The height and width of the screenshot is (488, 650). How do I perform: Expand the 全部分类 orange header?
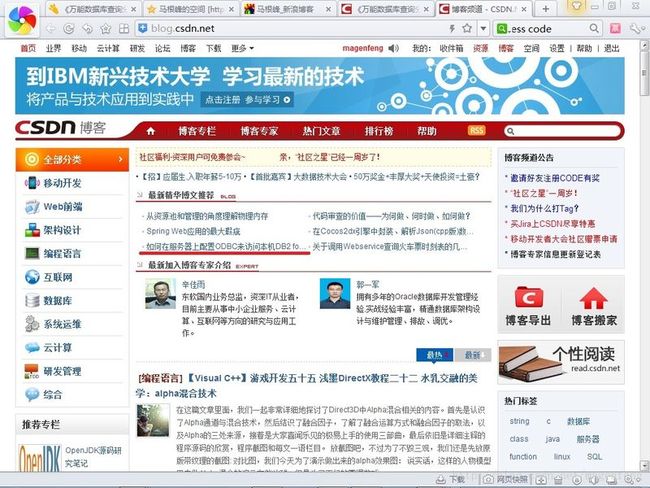[72, 160]
